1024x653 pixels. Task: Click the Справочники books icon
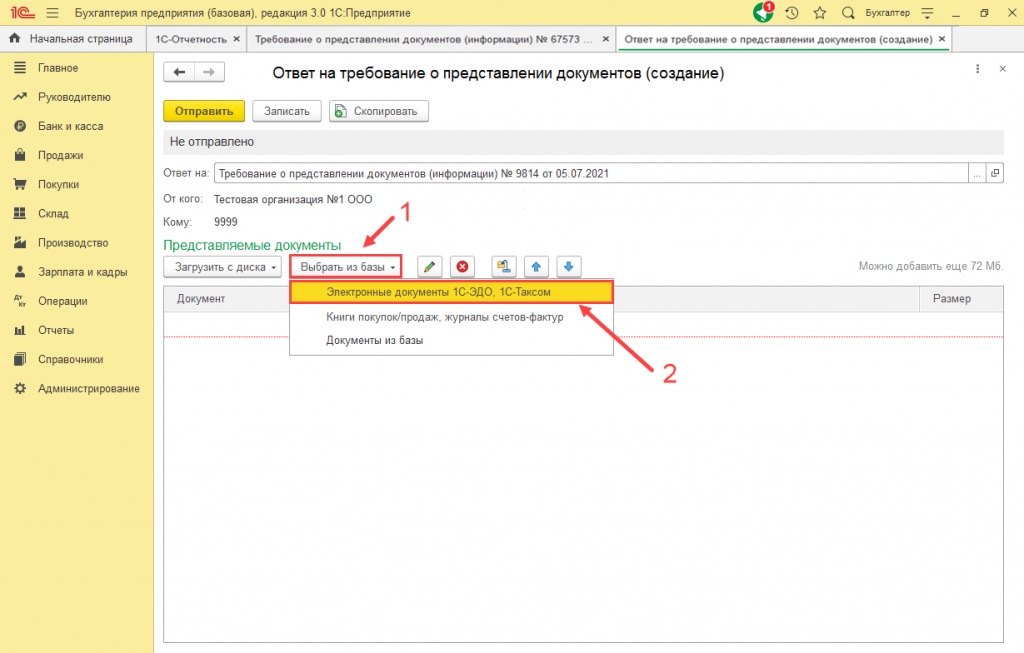[20, 359]
